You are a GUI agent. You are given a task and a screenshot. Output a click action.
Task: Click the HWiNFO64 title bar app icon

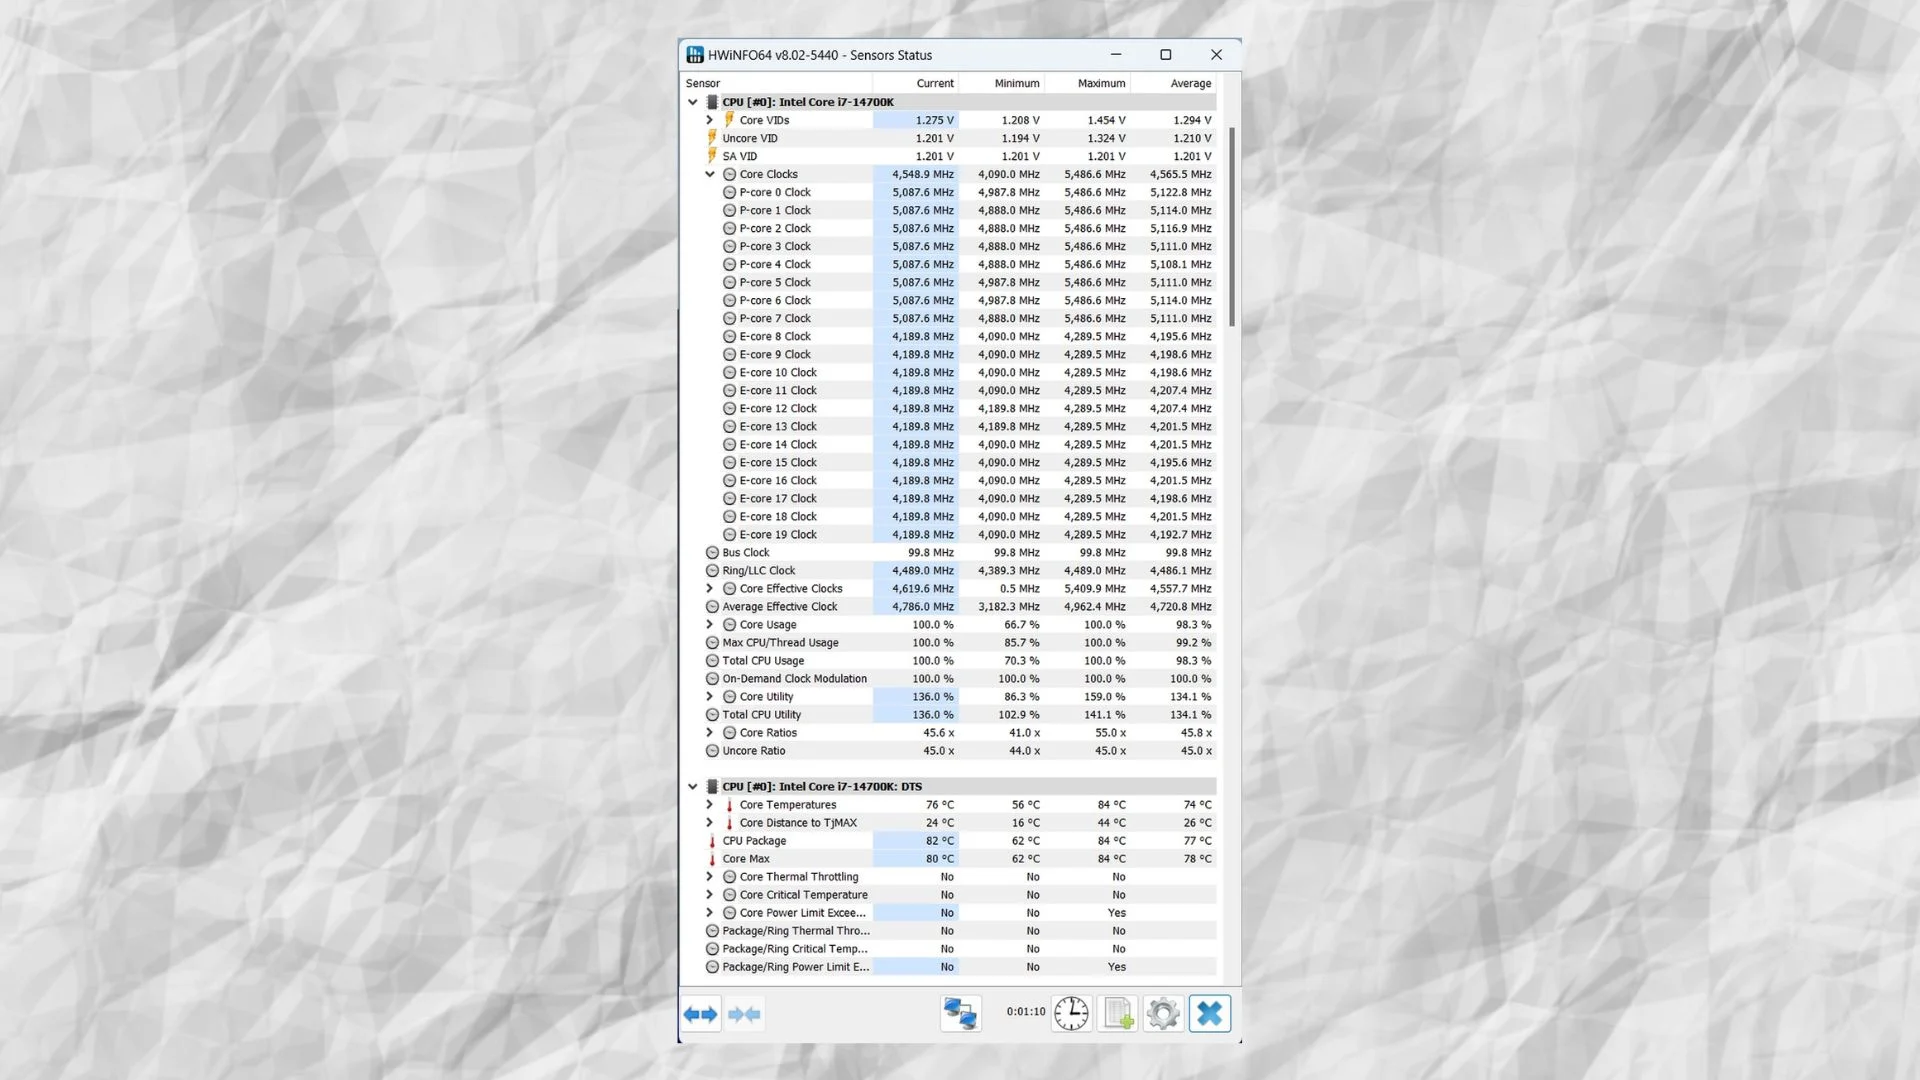click(x=695, y=55)
